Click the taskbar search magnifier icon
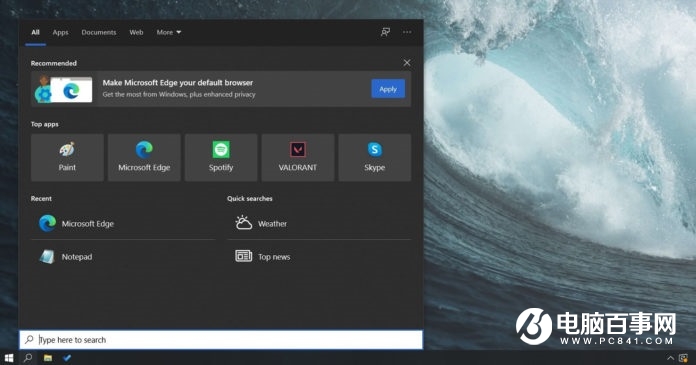The image size is (696, 365). (28, 357)
